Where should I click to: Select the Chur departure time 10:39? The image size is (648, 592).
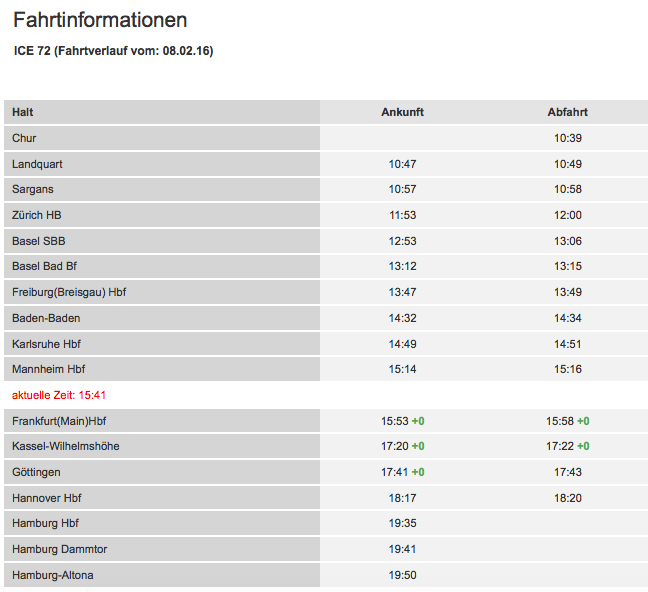tap(568, 138)
